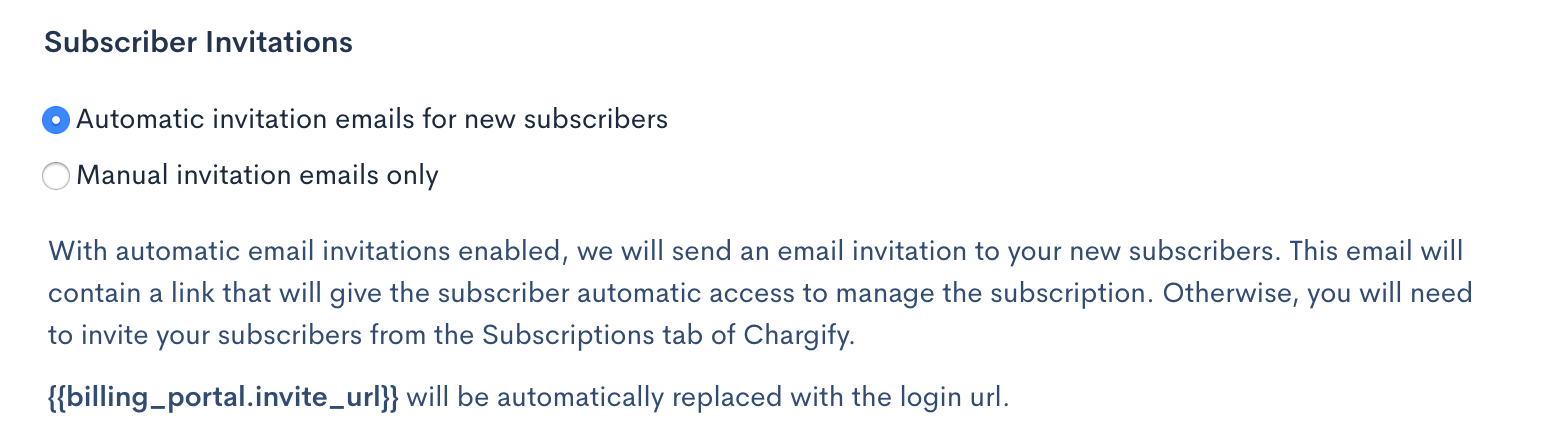Image resolution: width=1546 pixels, height=446 pixels.
Task: Click "Subscriptions tab" in the description text
Action: click(x=559, y=335)
